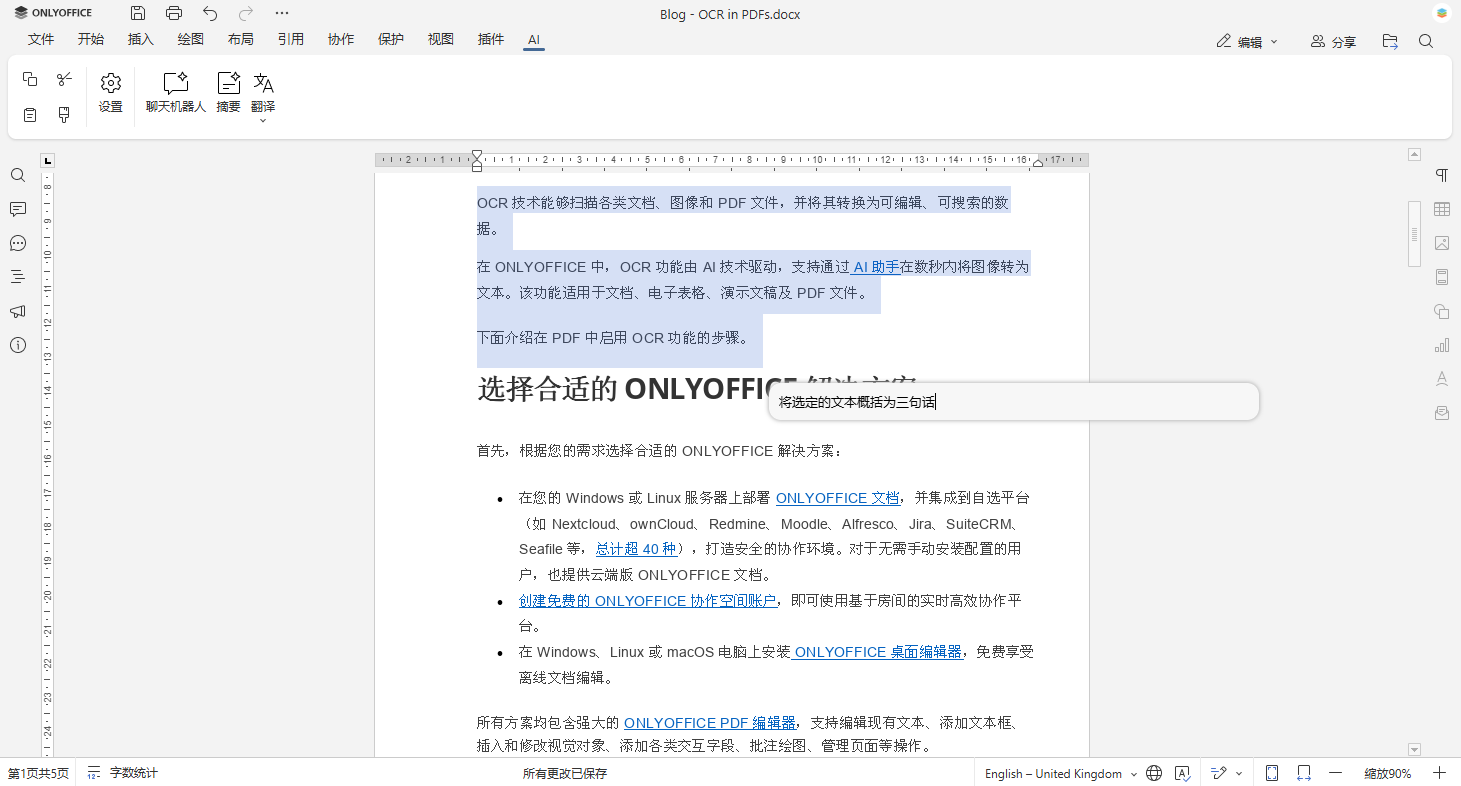Switch to the 插入 tab
1461x786 pixels.
coord(141,40)
